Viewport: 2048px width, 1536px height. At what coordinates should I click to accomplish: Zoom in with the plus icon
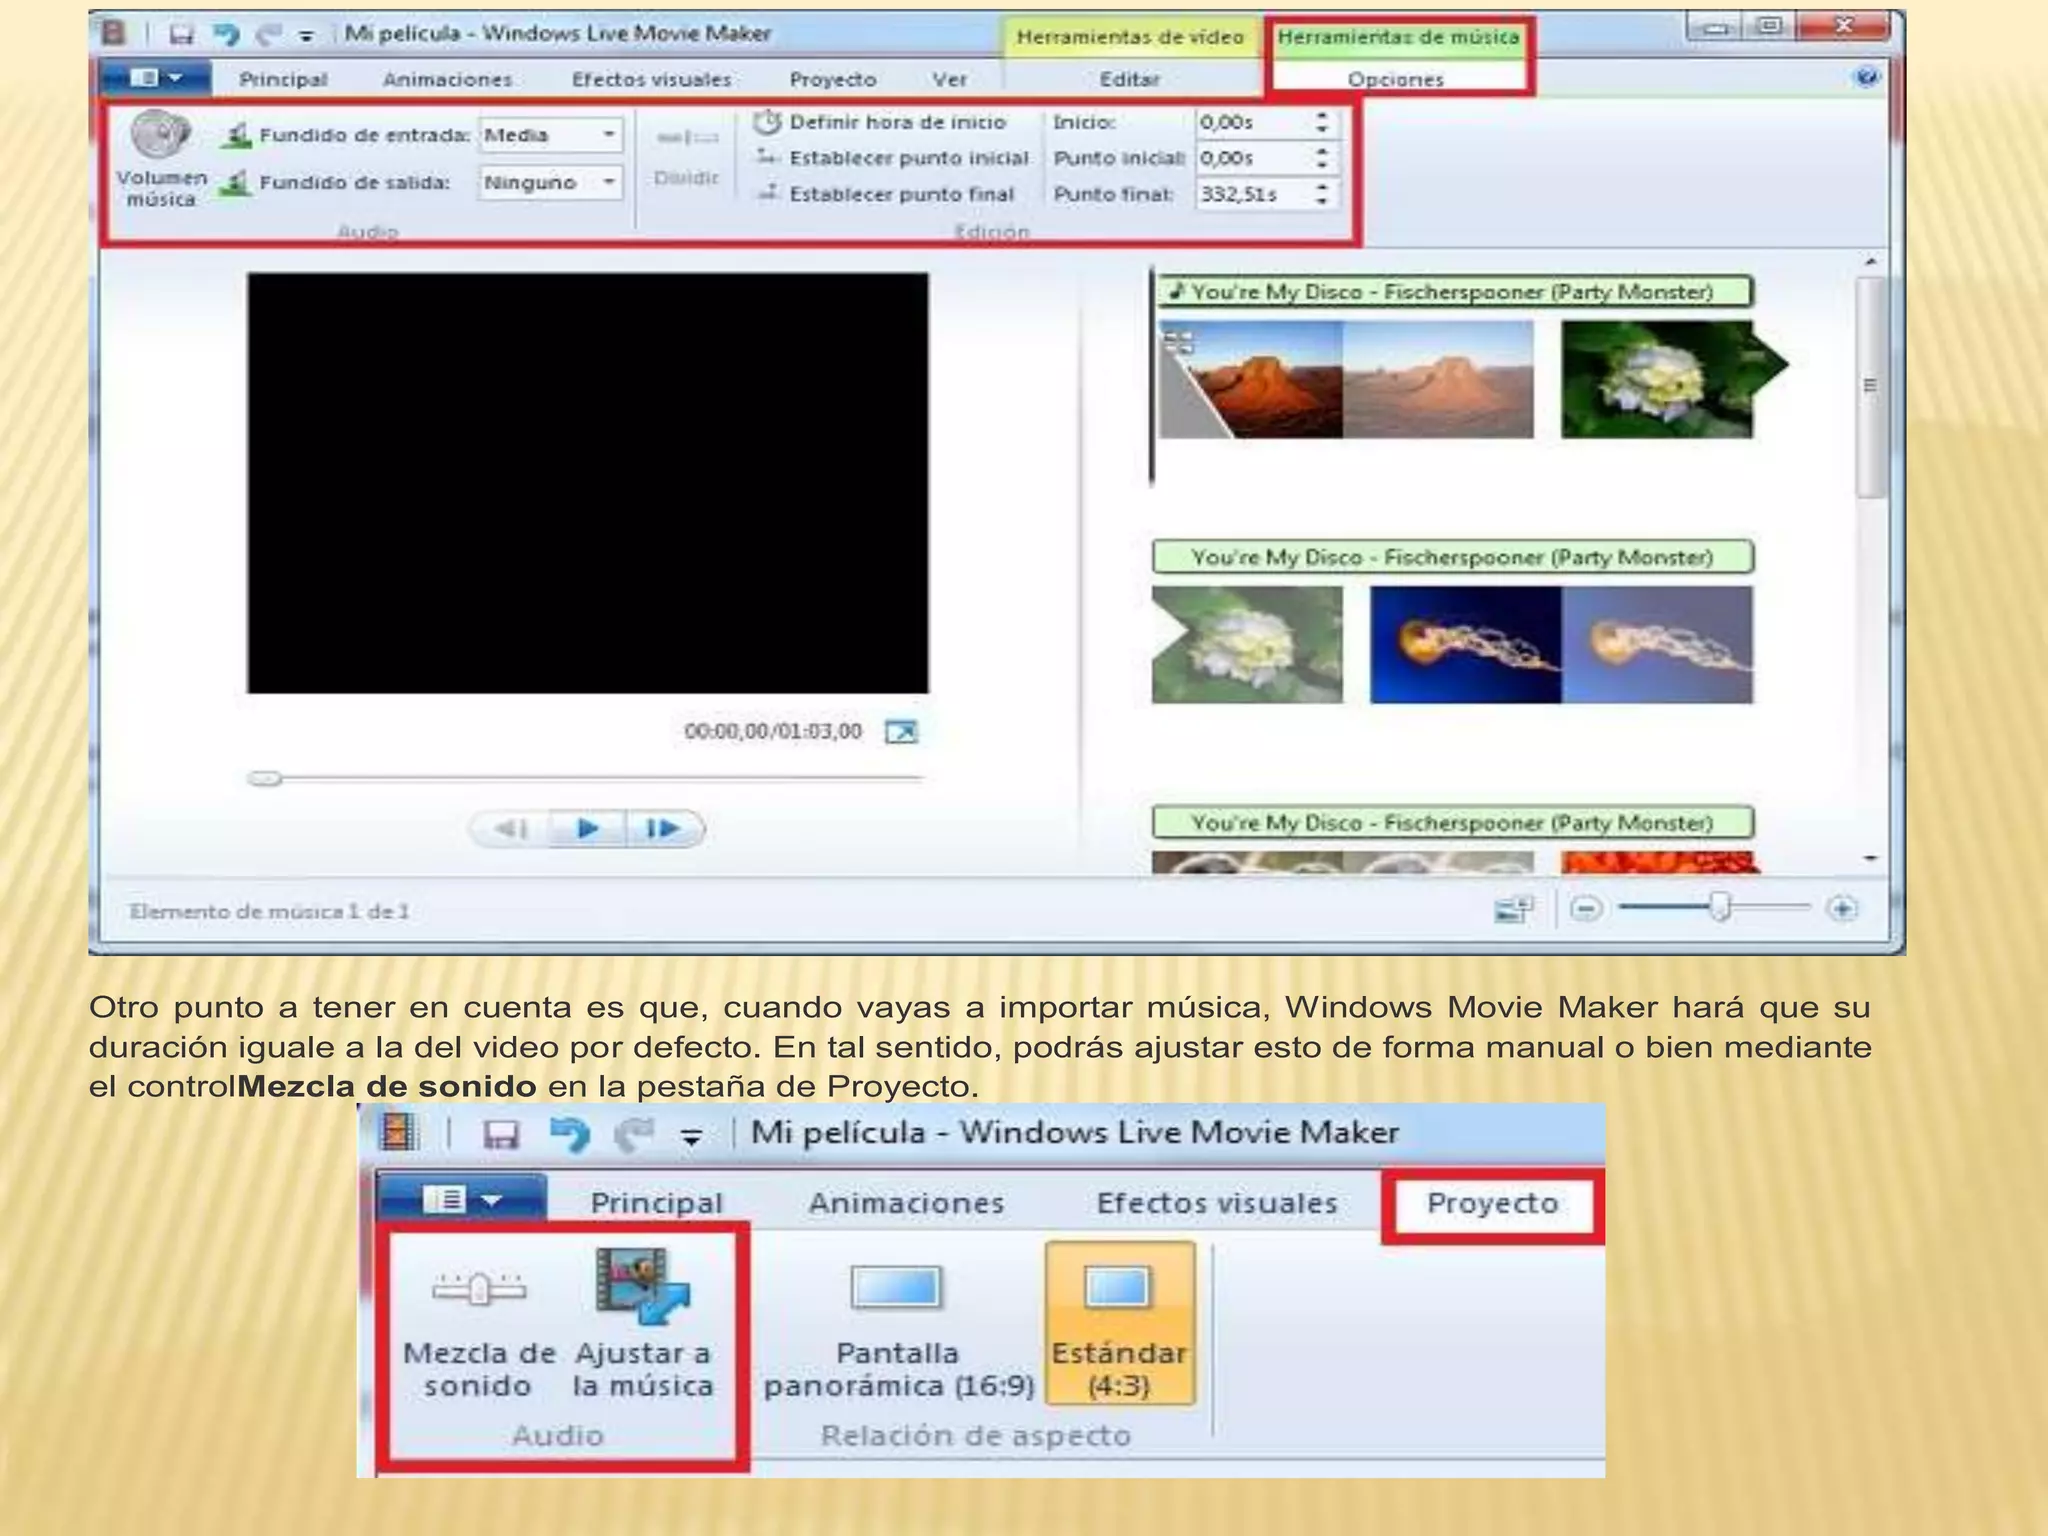click(1842, 909)
